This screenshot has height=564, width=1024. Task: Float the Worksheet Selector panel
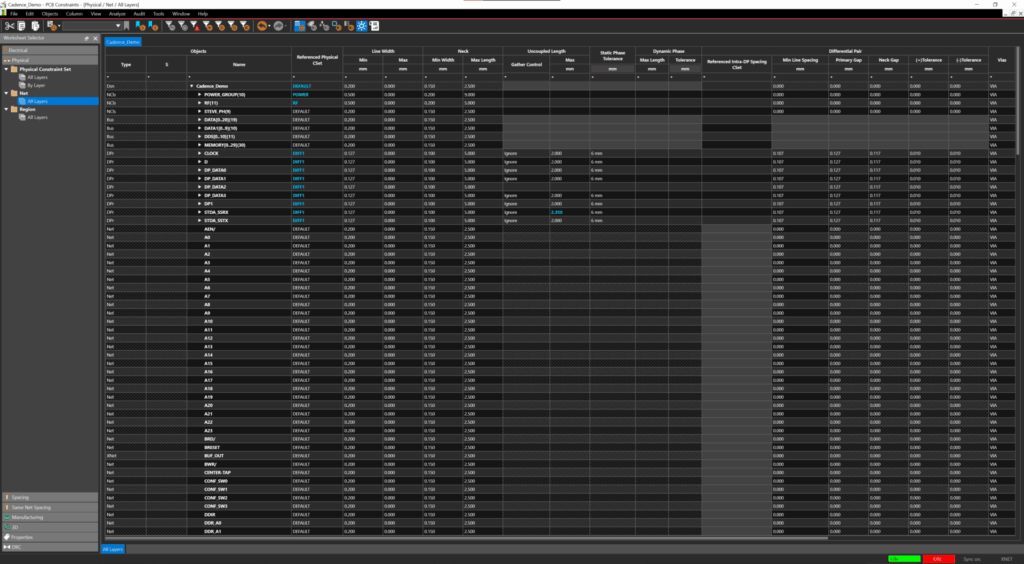pos(86,39)
